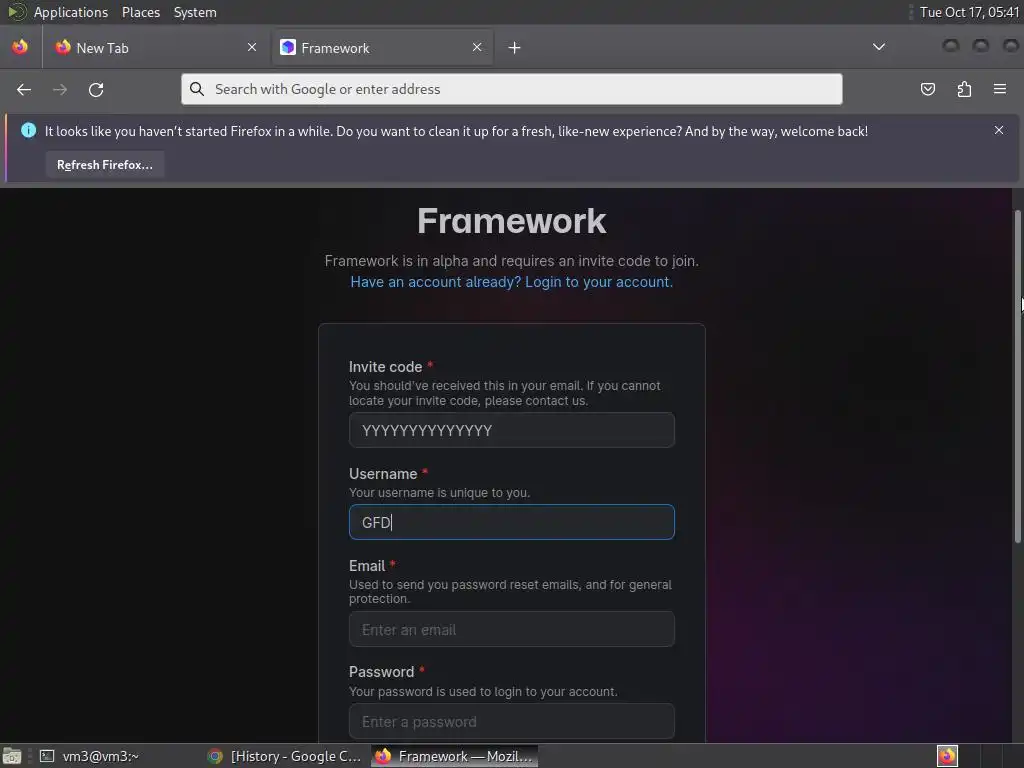Click the clock showing Tue Oct 17

(969, 12)
